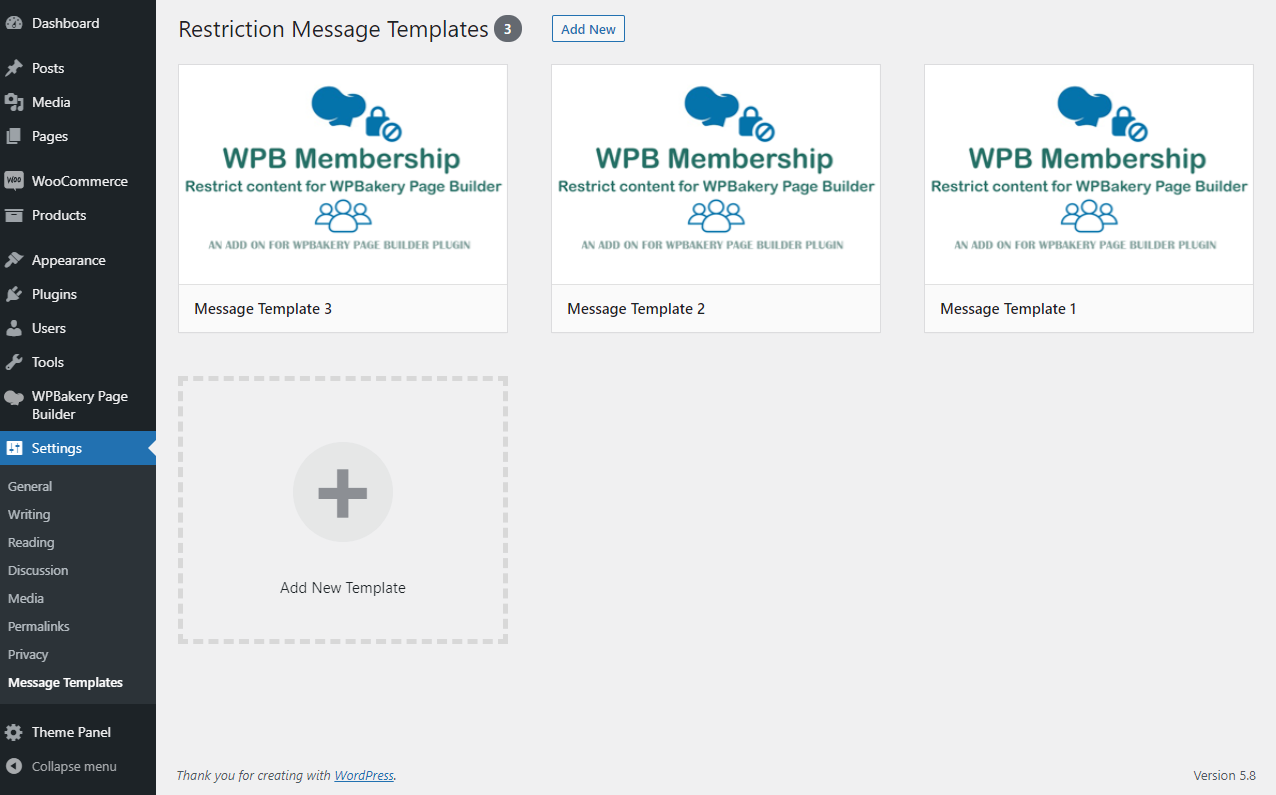Open Theme Panel menu label
This screenshot has width=1276, height=795.
(71, 732)
